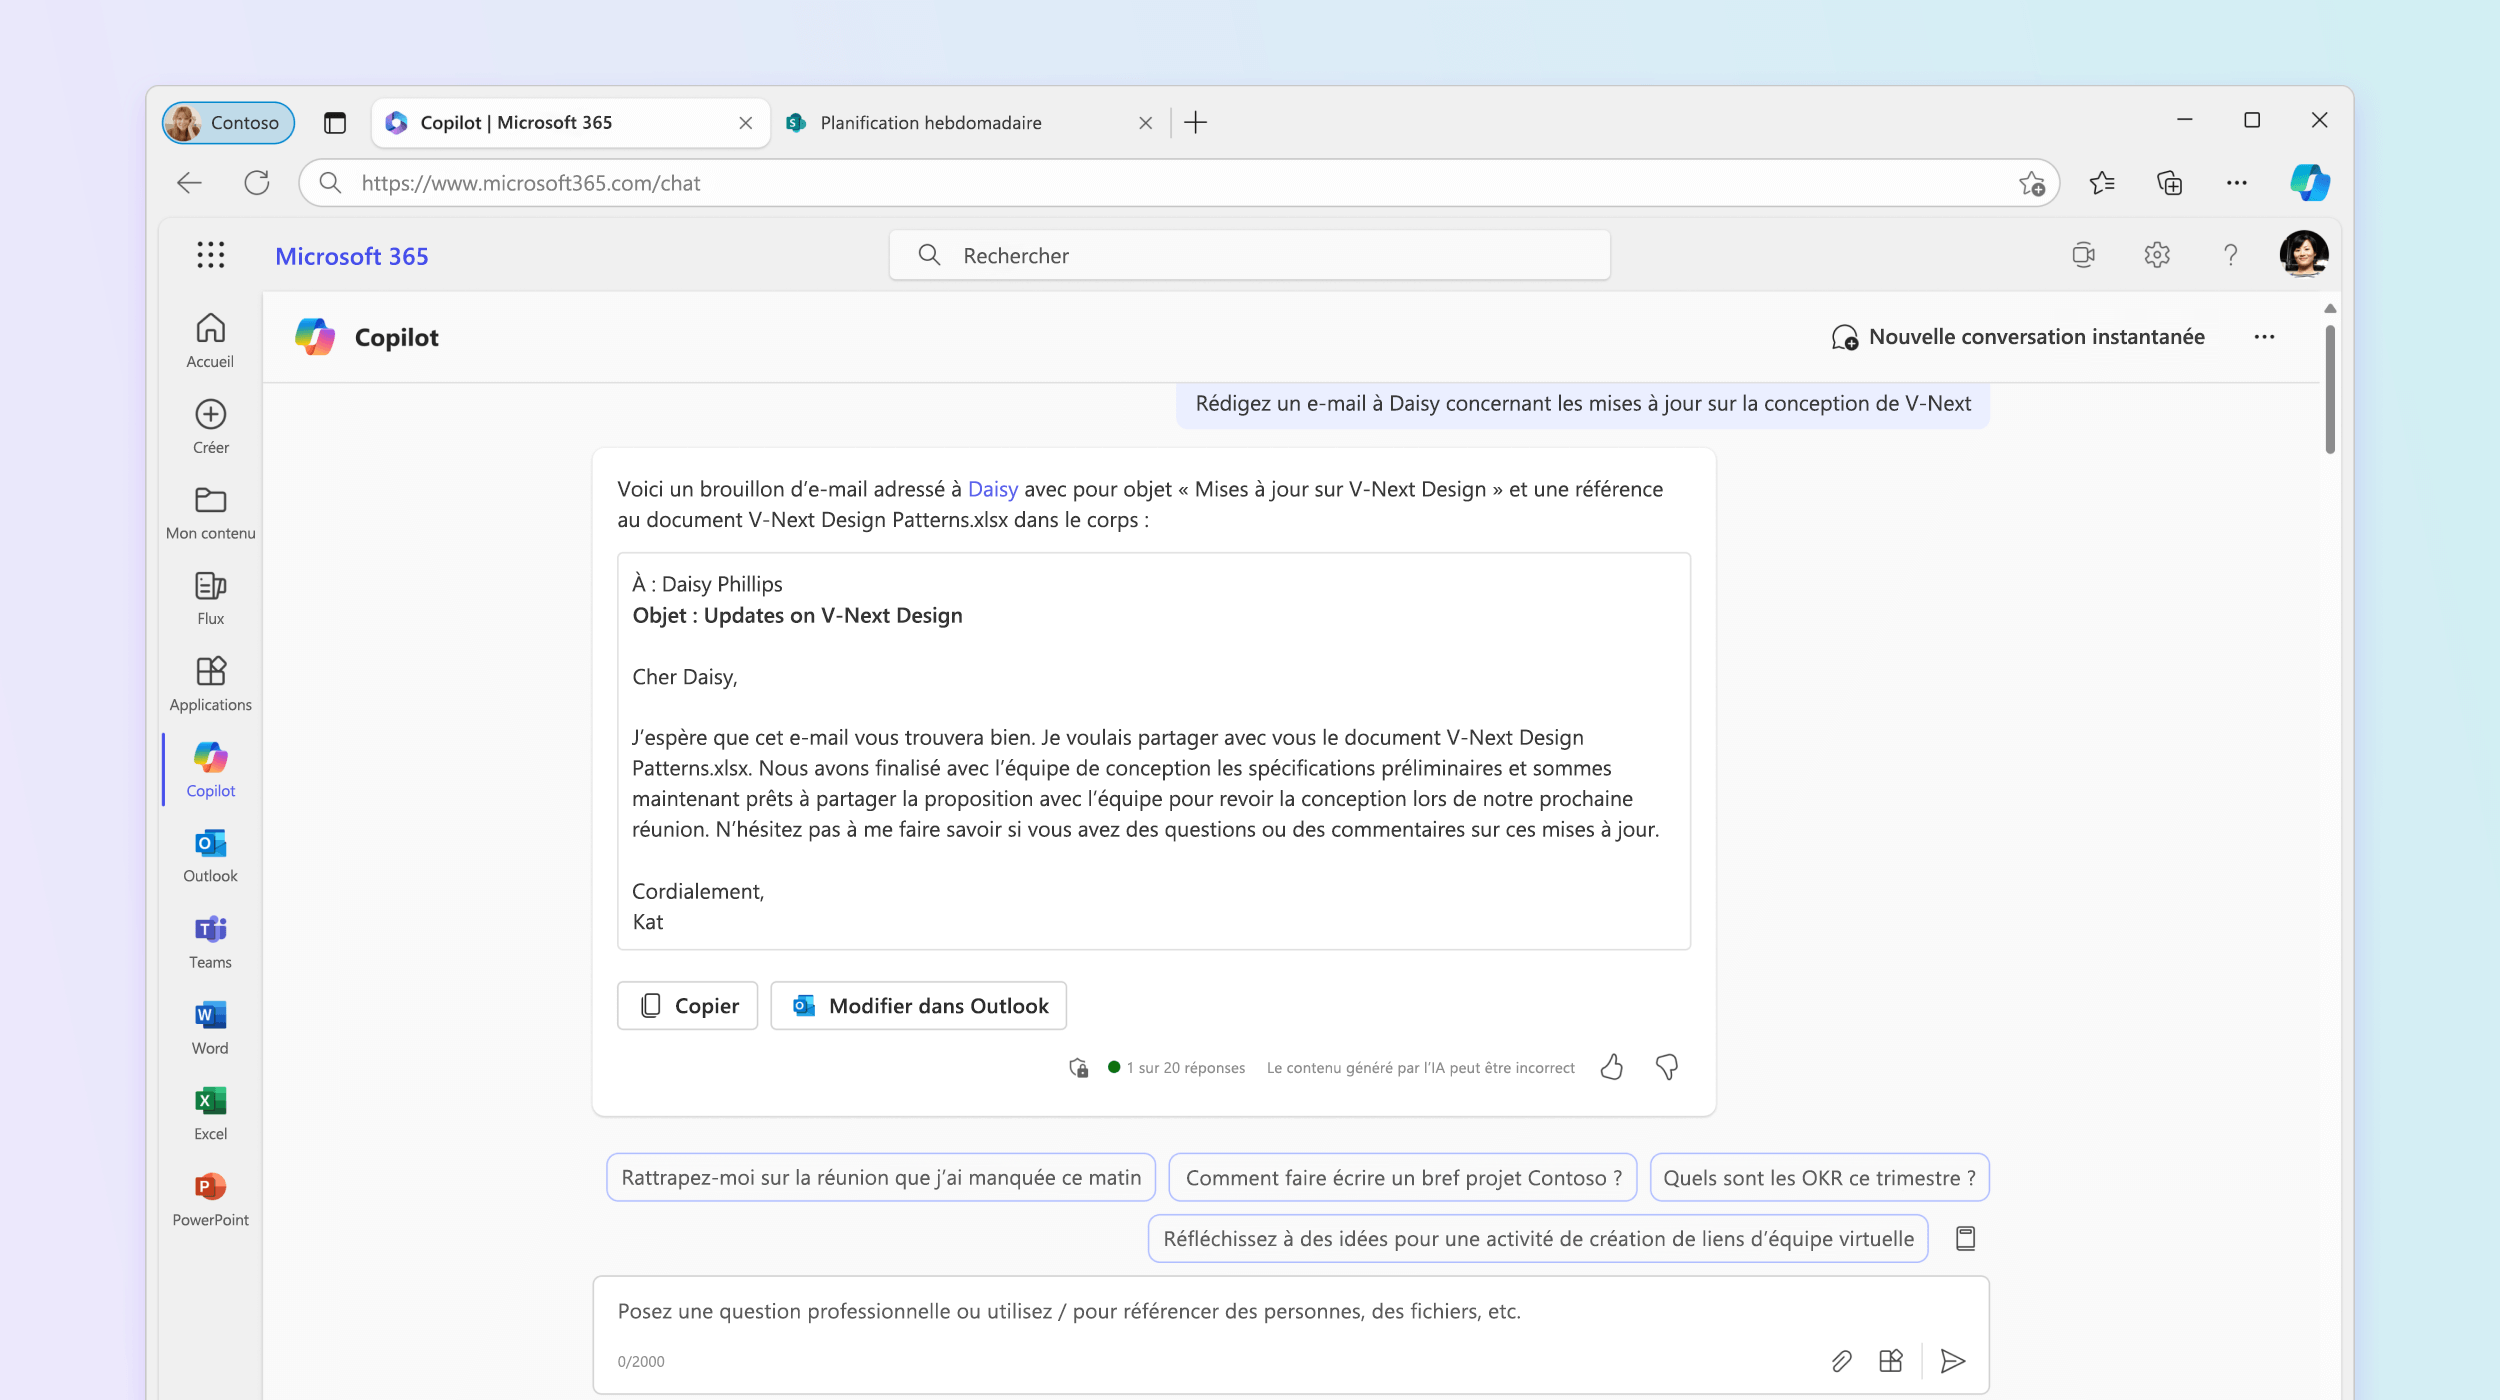Launch PowerPoint from the sidebar
Image resolution: width=2500 pixels, height=1400 pixels.
click(x=210, y=1200)
